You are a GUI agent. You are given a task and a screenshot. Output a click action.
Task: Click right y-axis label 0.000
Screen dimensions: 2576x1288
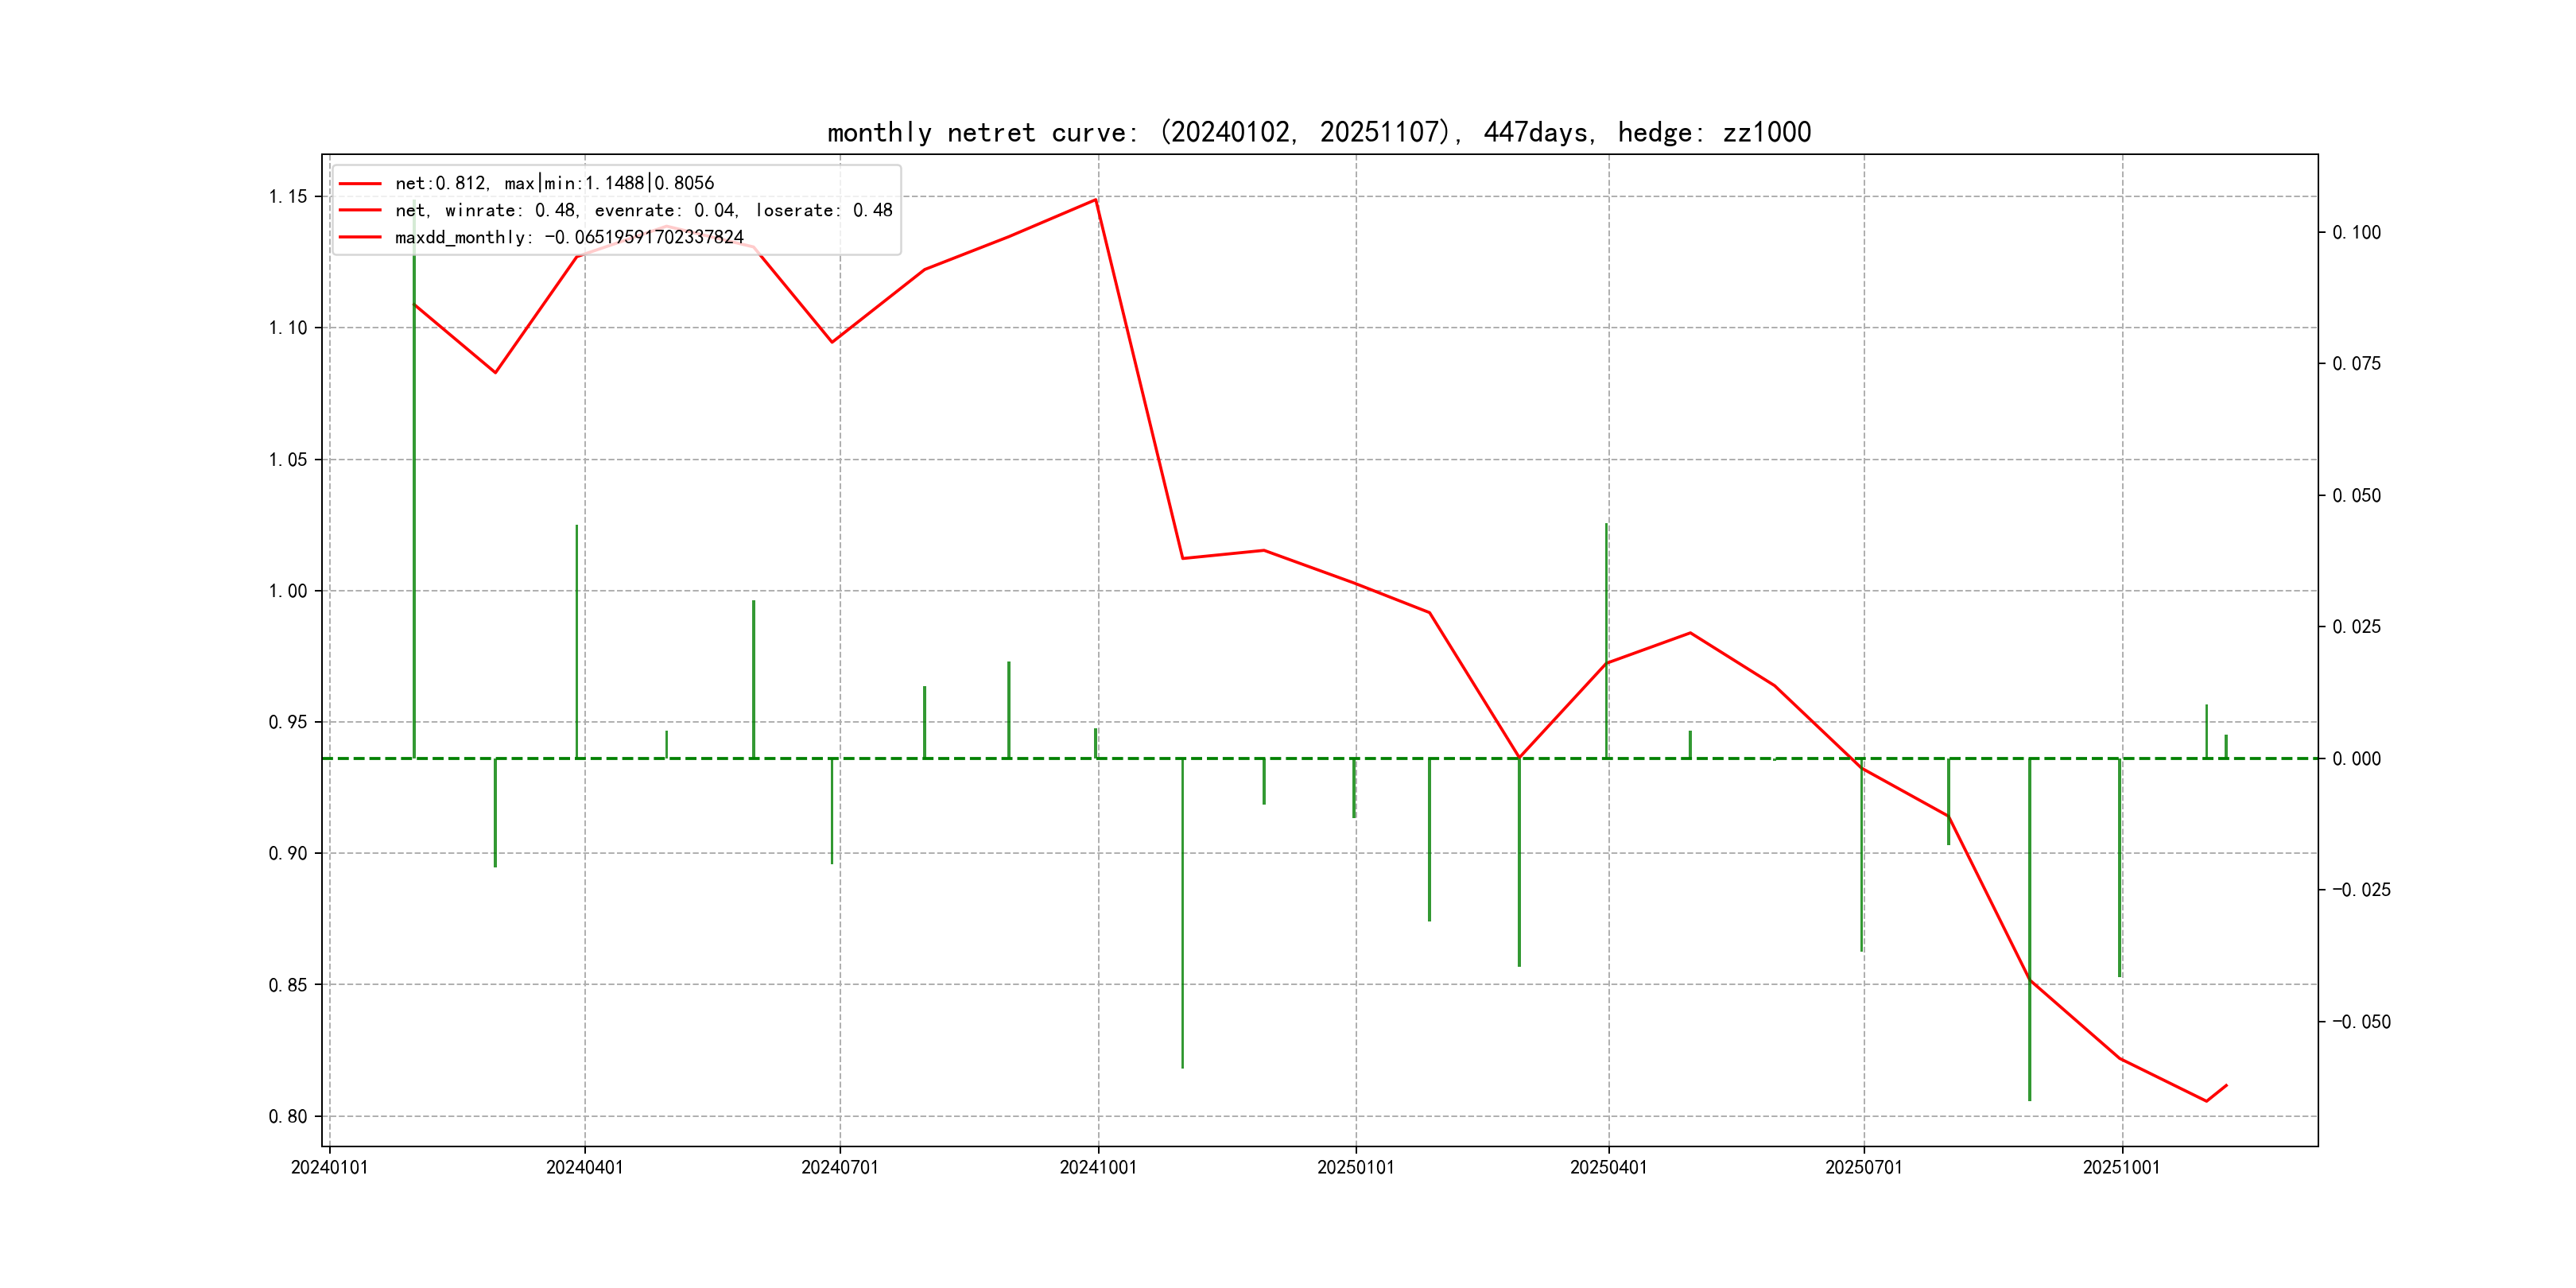click(x=2356, y=758)
